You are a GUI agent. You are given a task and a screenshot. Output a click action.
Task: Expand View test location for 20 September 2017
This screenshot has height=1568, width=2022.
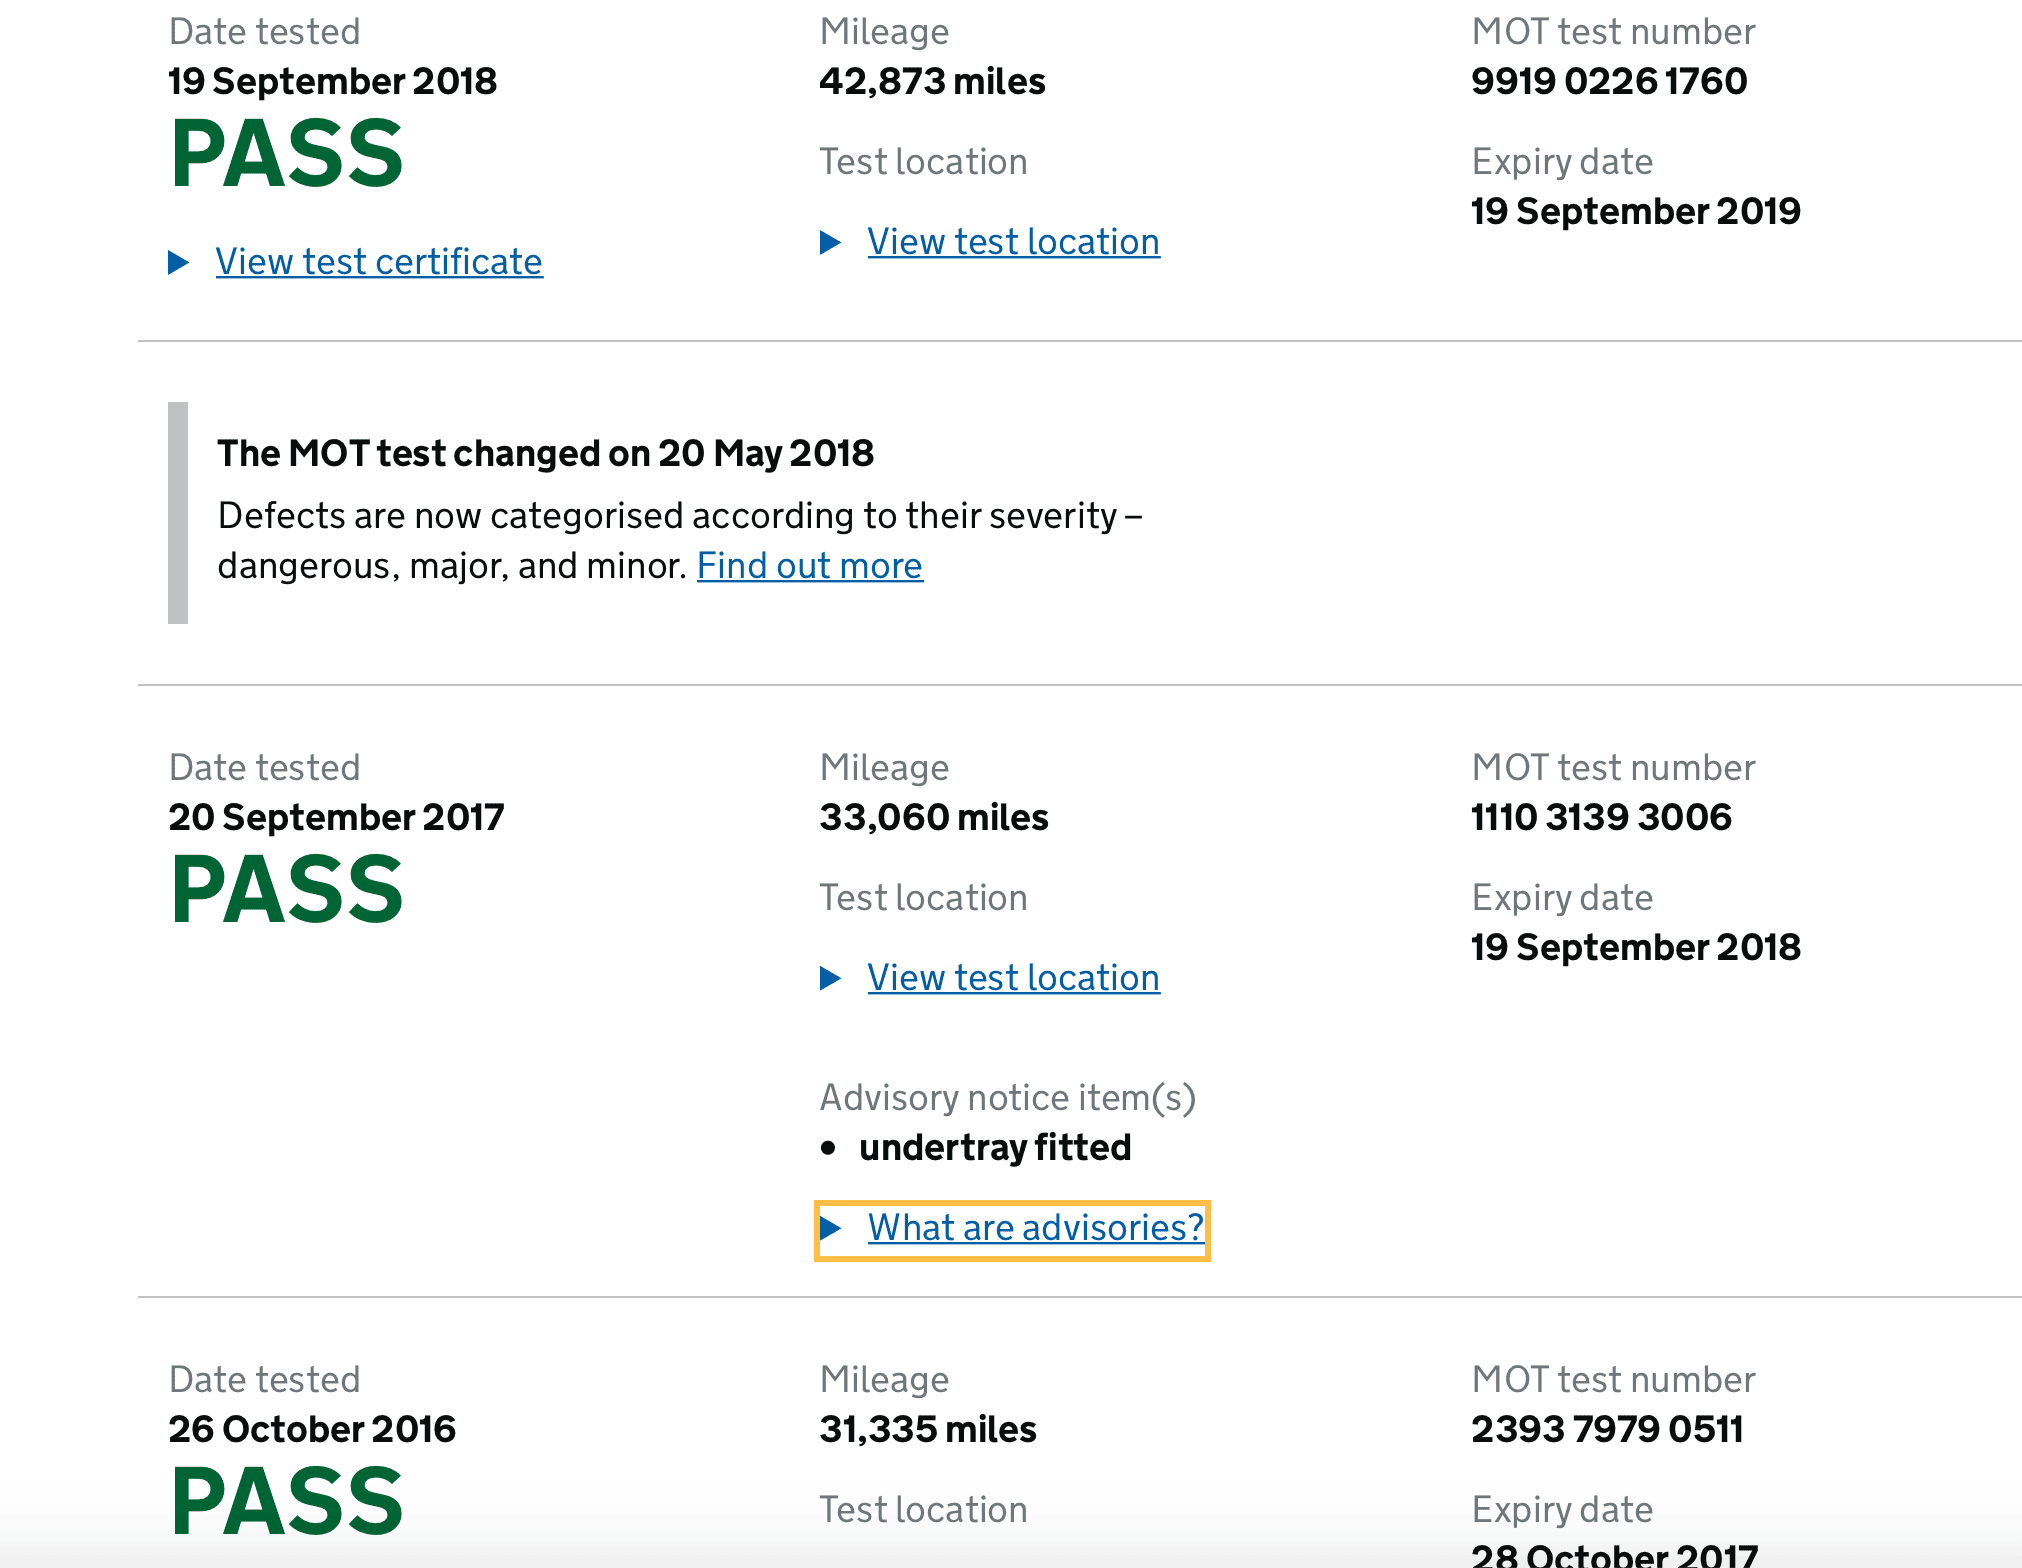pos(1013,978)
